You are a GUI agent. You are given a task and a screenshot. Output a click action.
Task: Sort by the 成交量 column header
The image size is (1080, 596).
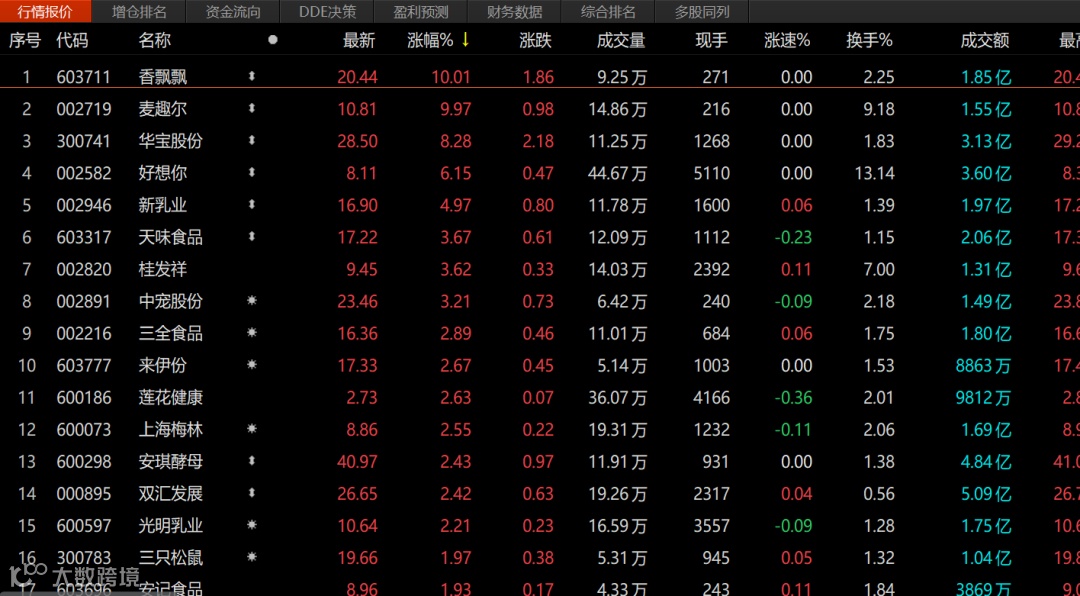point(621,41)
